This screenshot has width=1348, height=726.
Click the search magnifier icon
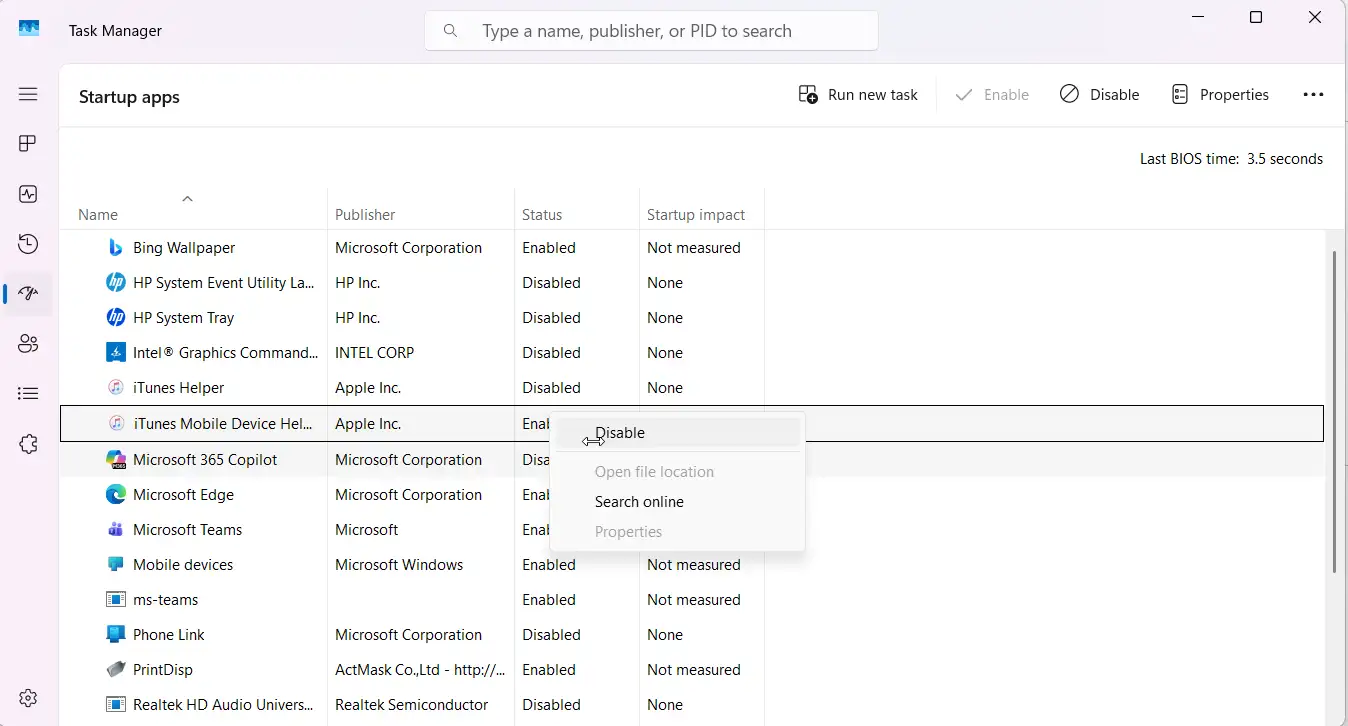451,31
